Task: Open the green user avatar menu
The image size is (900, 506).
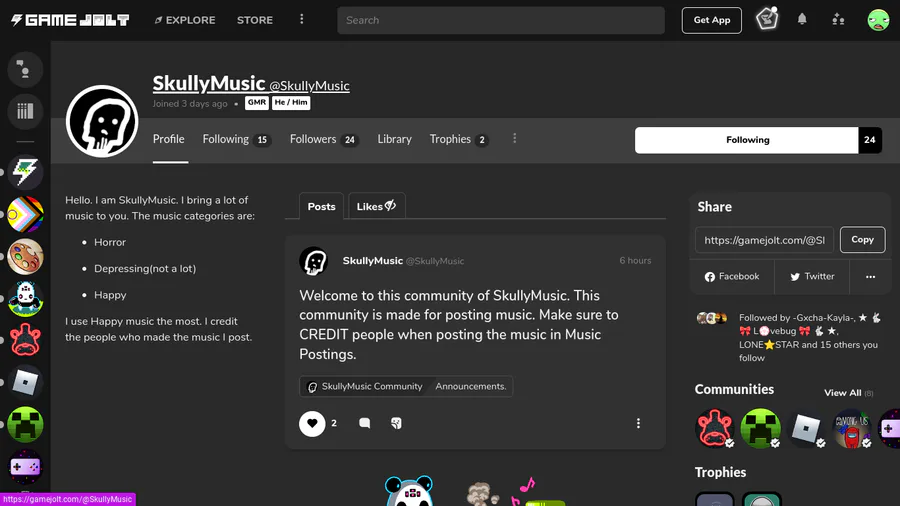Action: click(878, 20)
